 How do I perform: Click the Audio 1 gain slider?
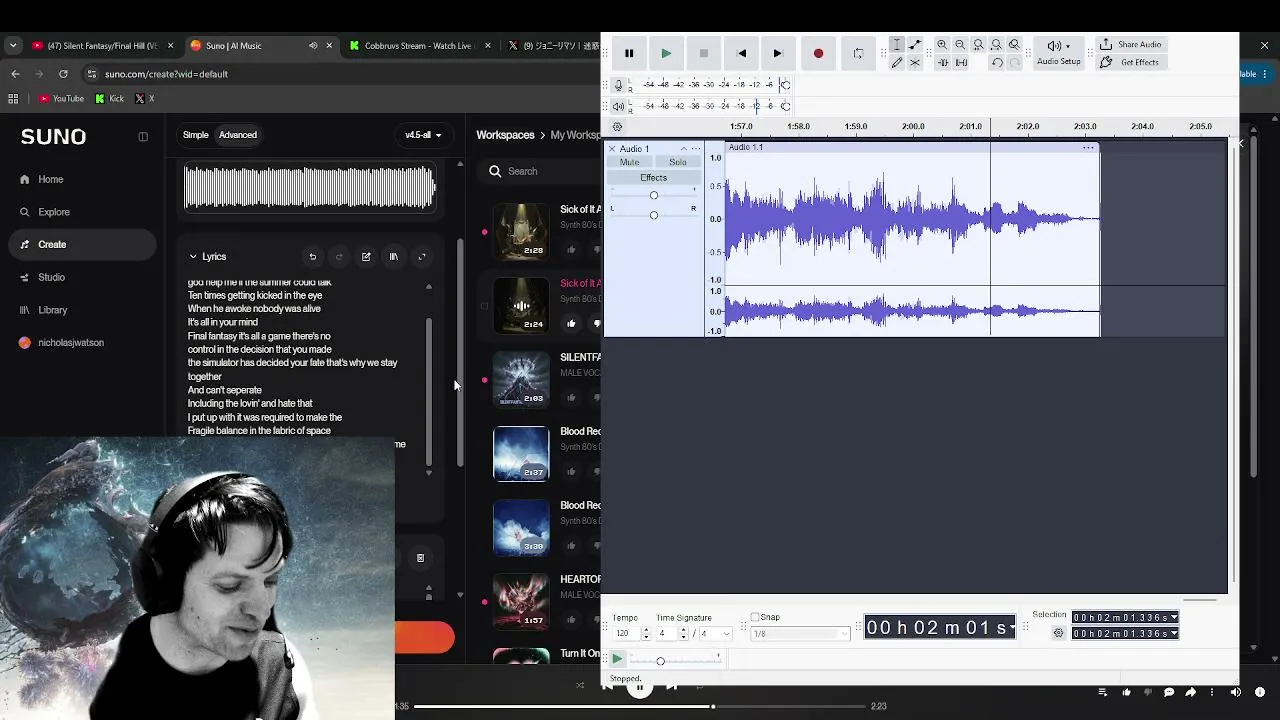654,195
